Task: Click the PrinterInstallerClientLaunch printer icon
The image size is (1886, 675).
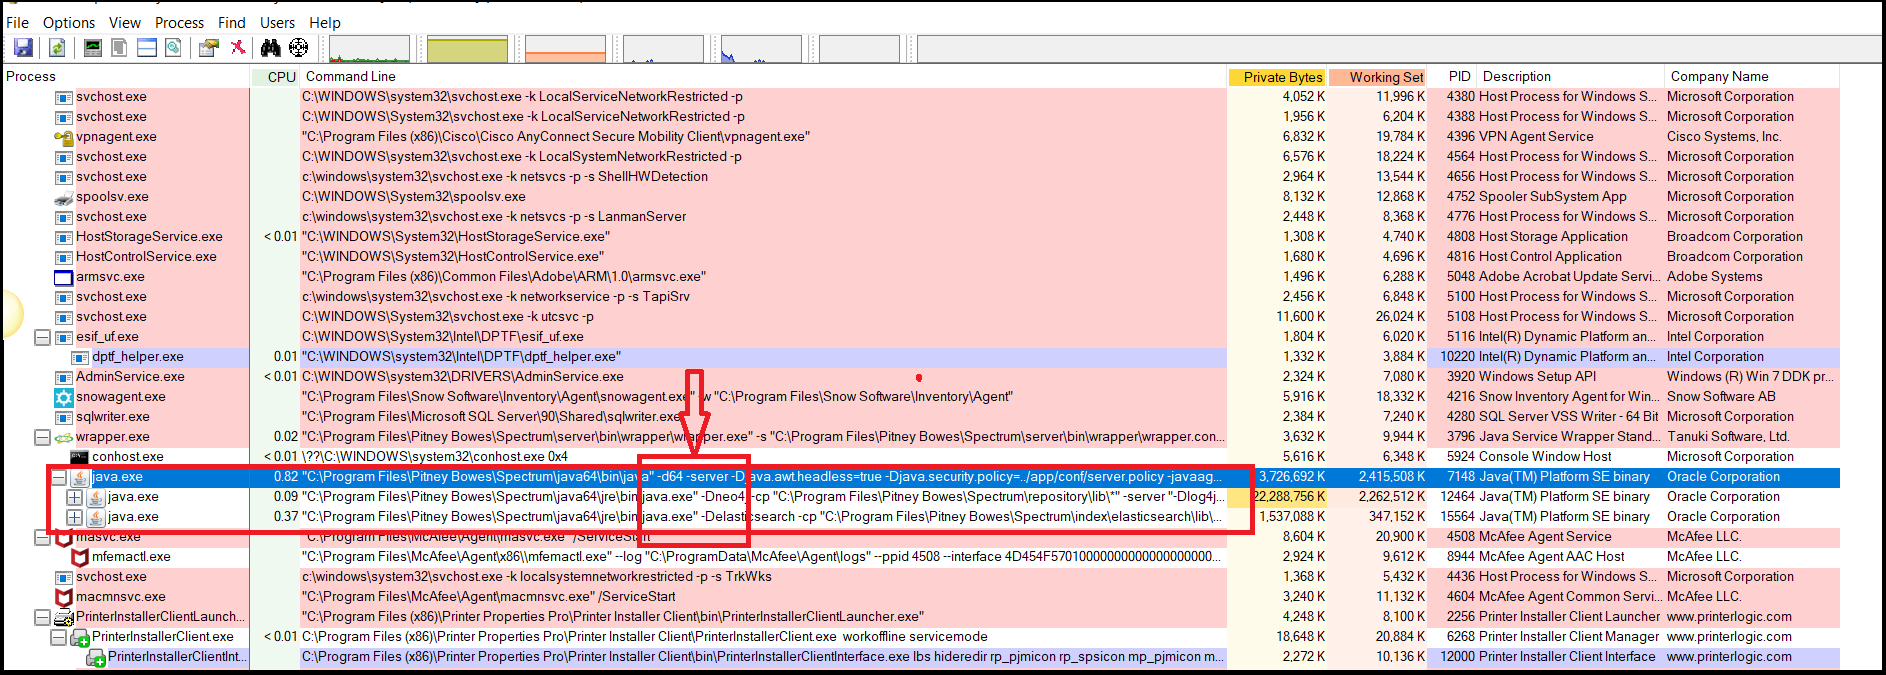Action: click(x=64, y=617)
